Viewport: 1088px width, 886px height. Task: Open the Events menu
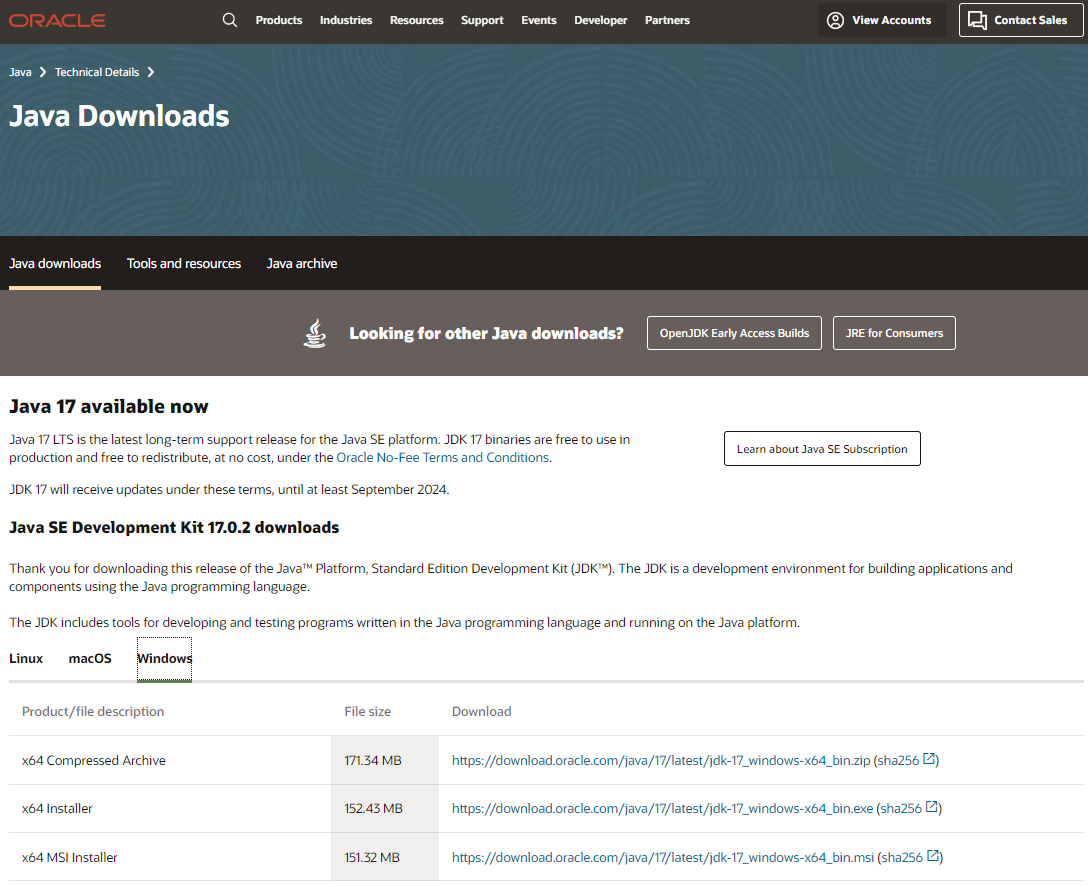[538, 20]
